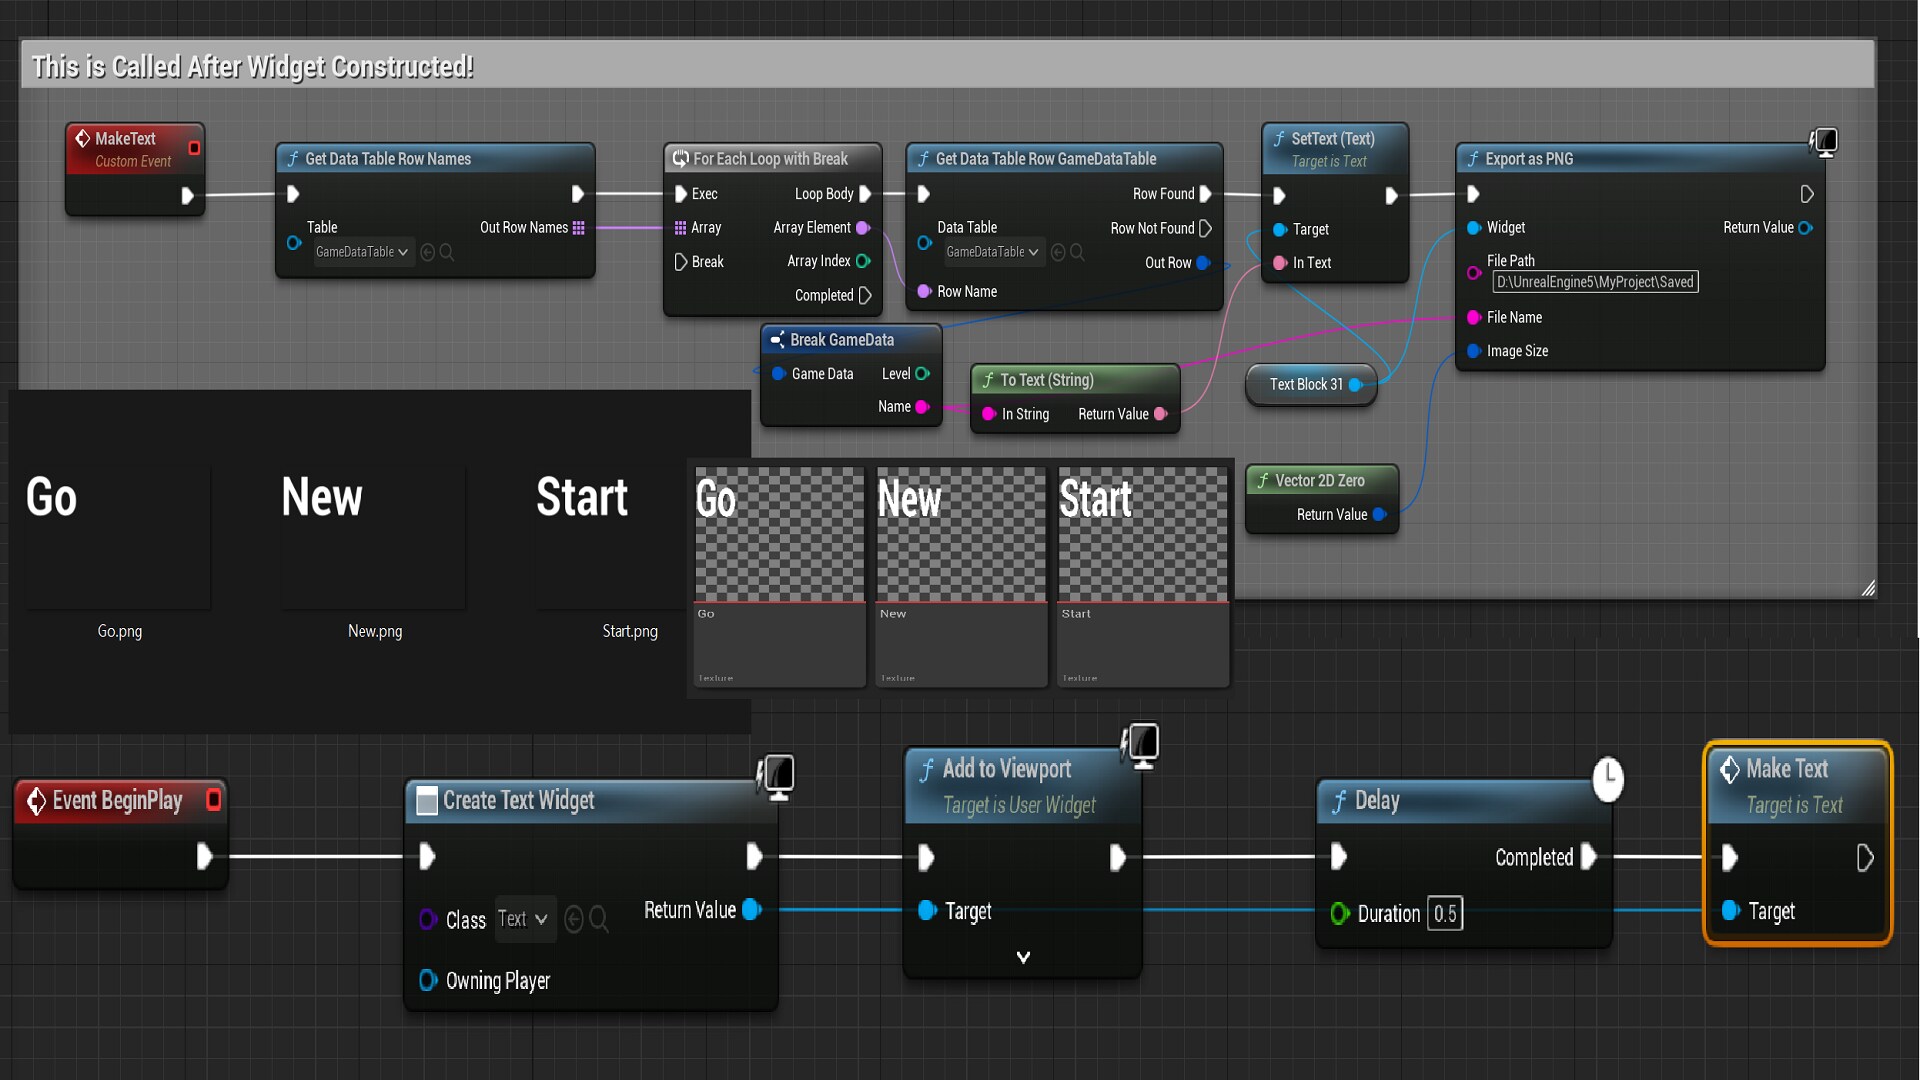Click the monitor icon above Create Text Widget

tap(778, 776)
